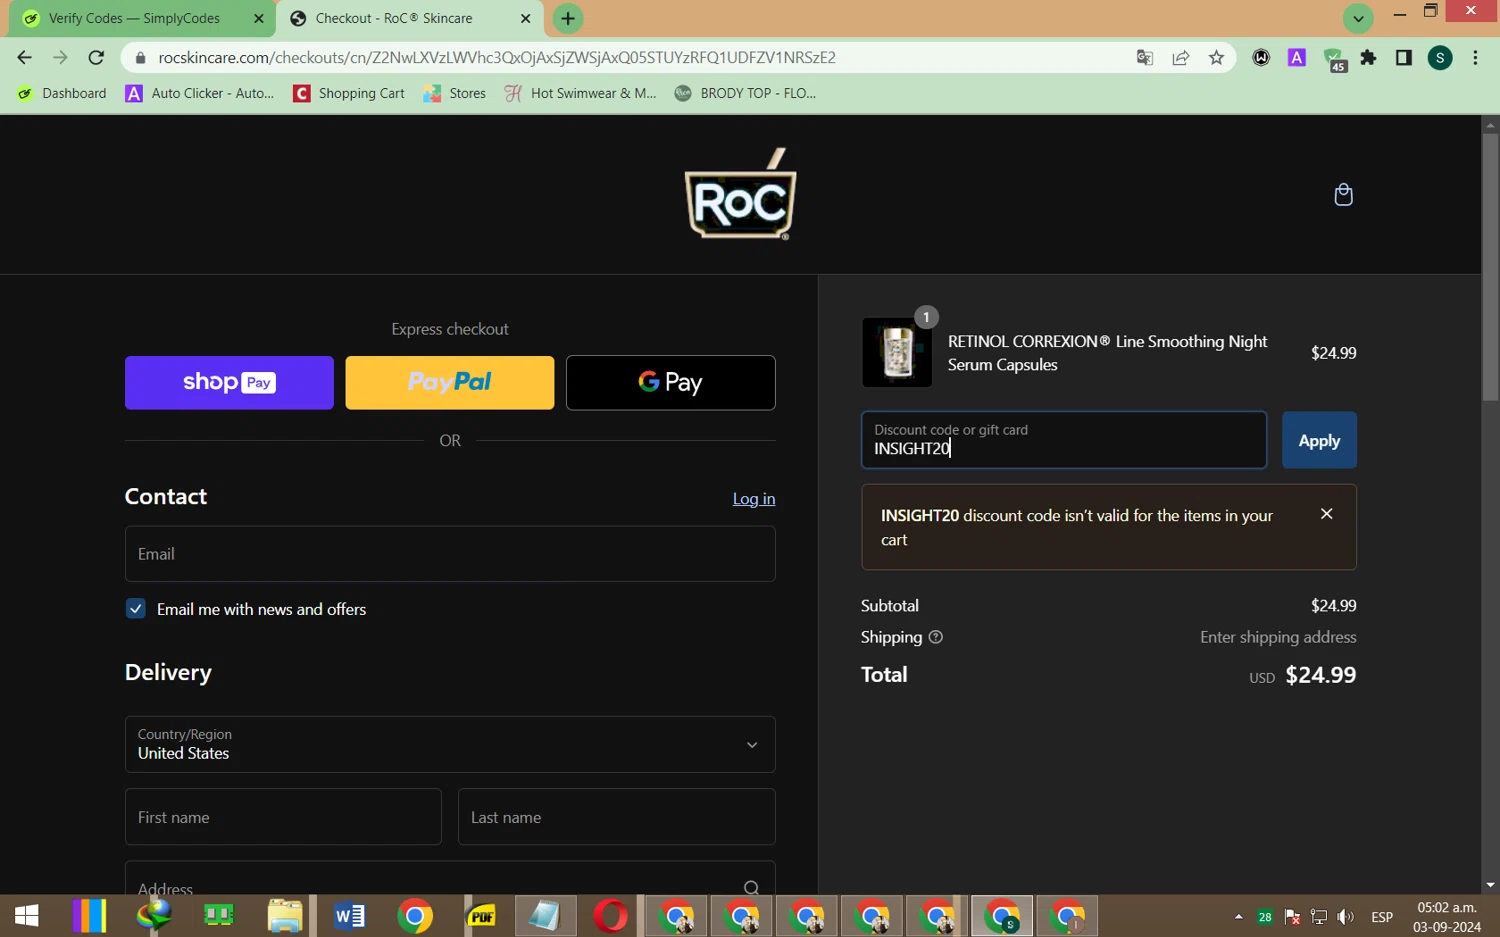
Task: Click the First name field
Action: coord(283,817)
